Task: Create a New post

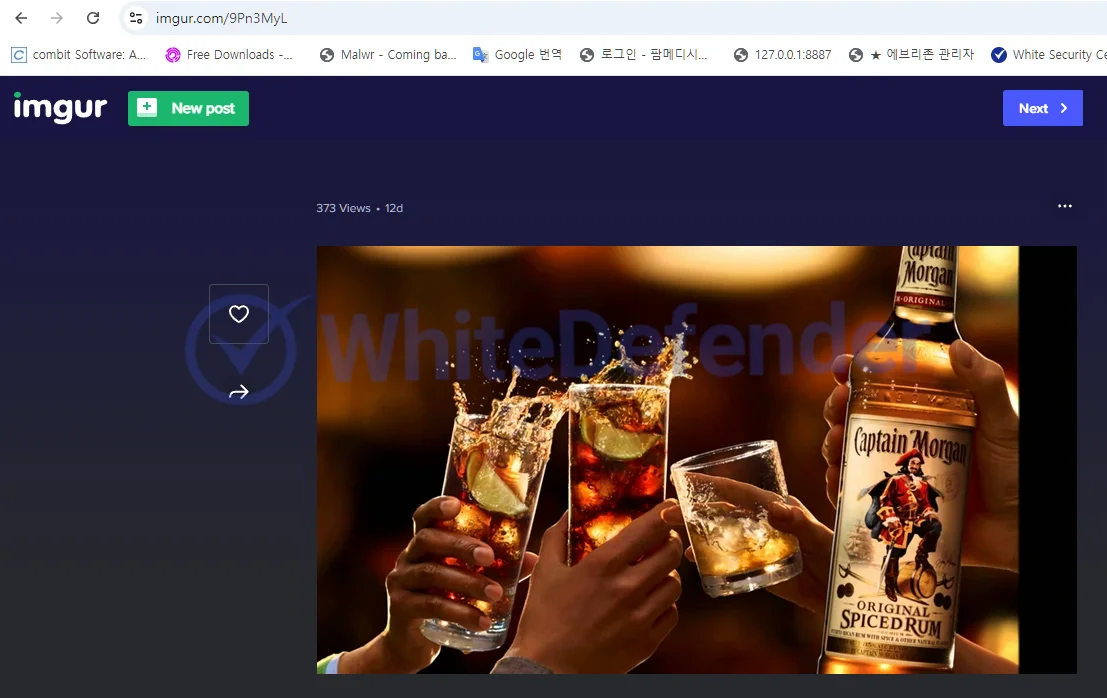Action: [x=188, y=108]
